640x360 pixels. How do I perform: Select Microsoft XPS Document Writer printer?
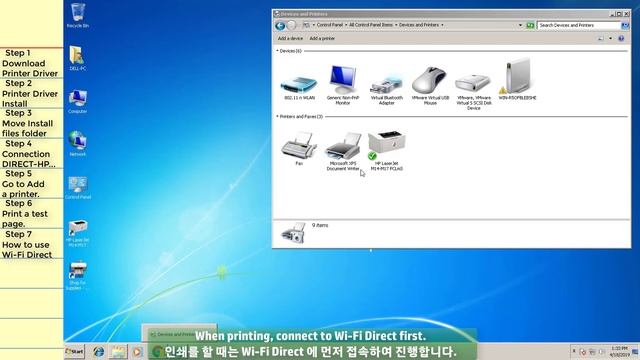tap(343, 151)
